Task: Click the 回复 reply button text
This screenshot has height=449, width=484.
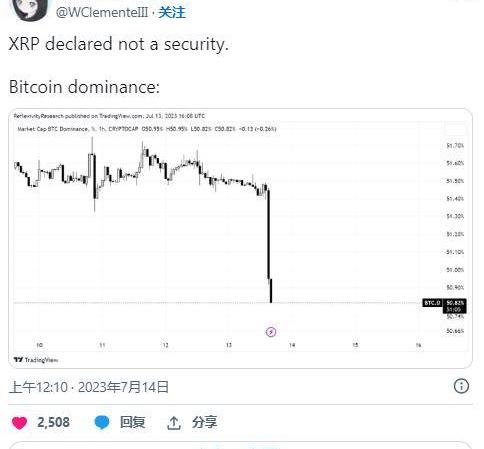Action: pos(133,422)
